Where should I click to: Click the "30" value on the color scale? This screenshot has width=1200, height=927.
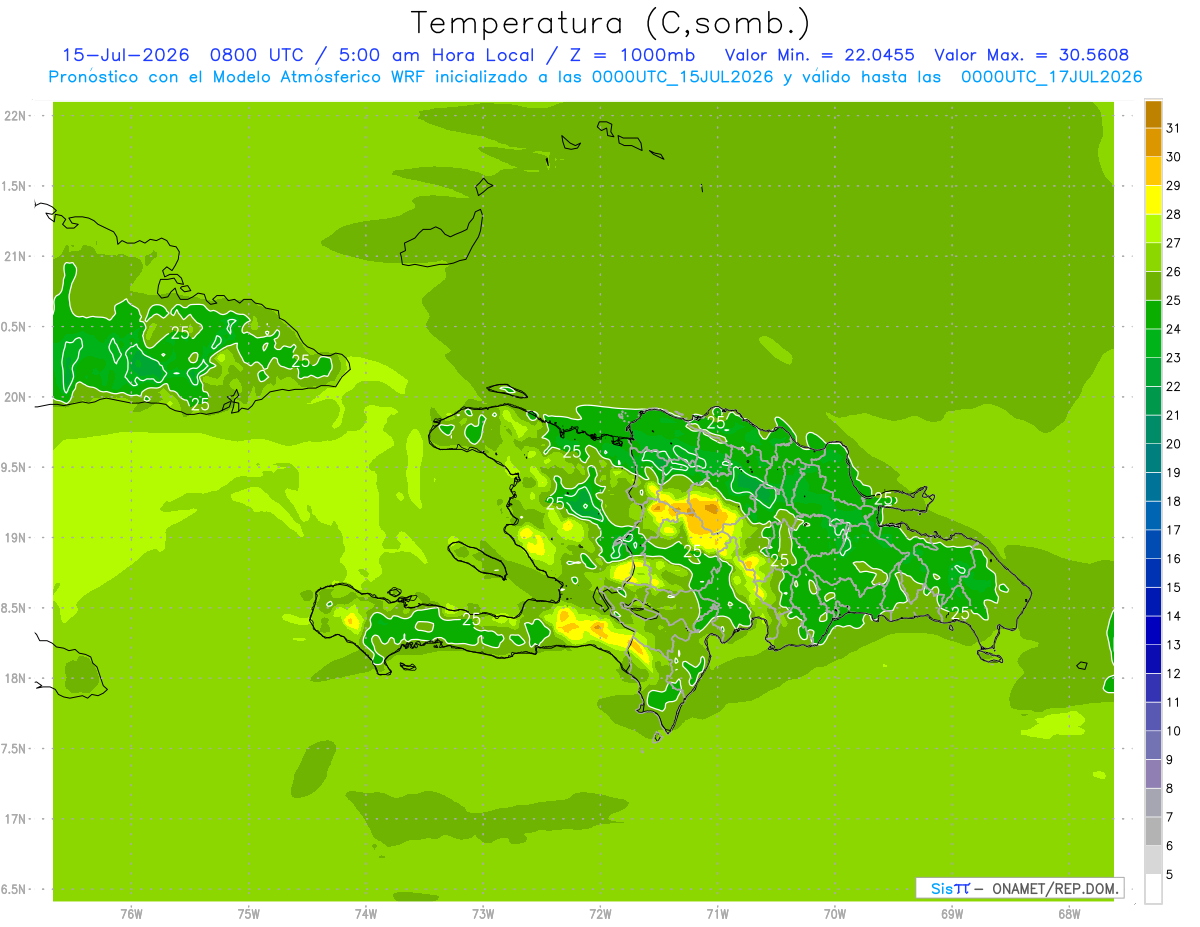coord(1174,157)
